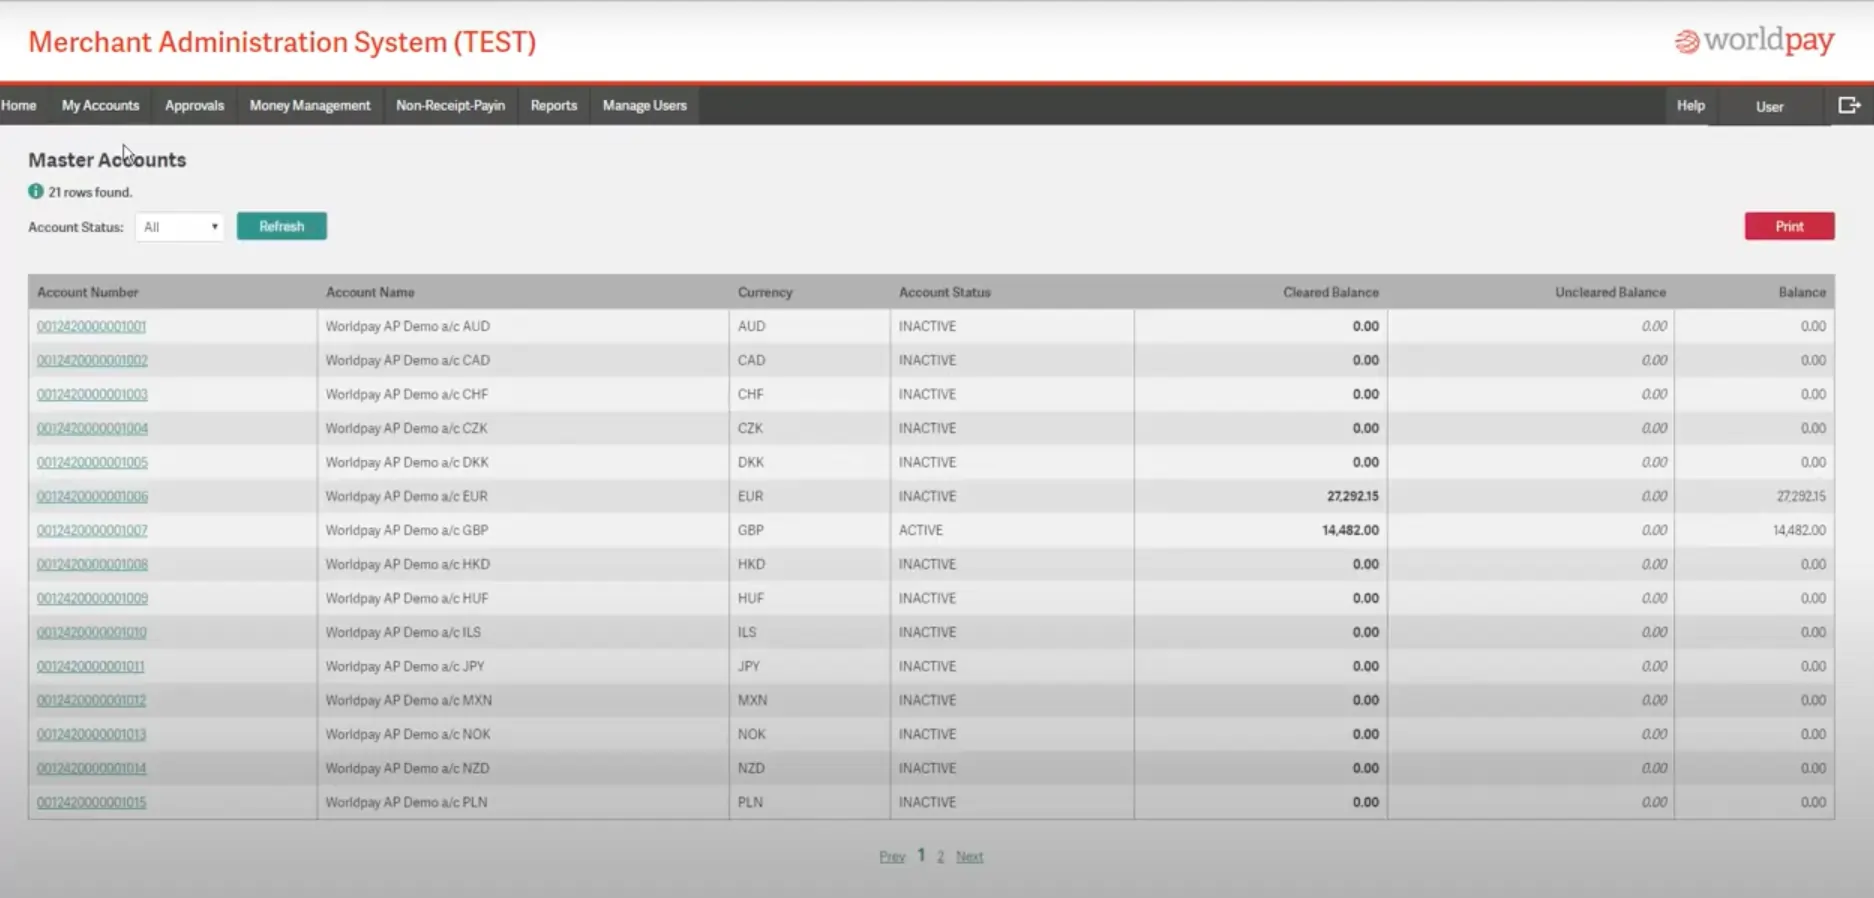Open account 0012420000001004

click(92, 428)
